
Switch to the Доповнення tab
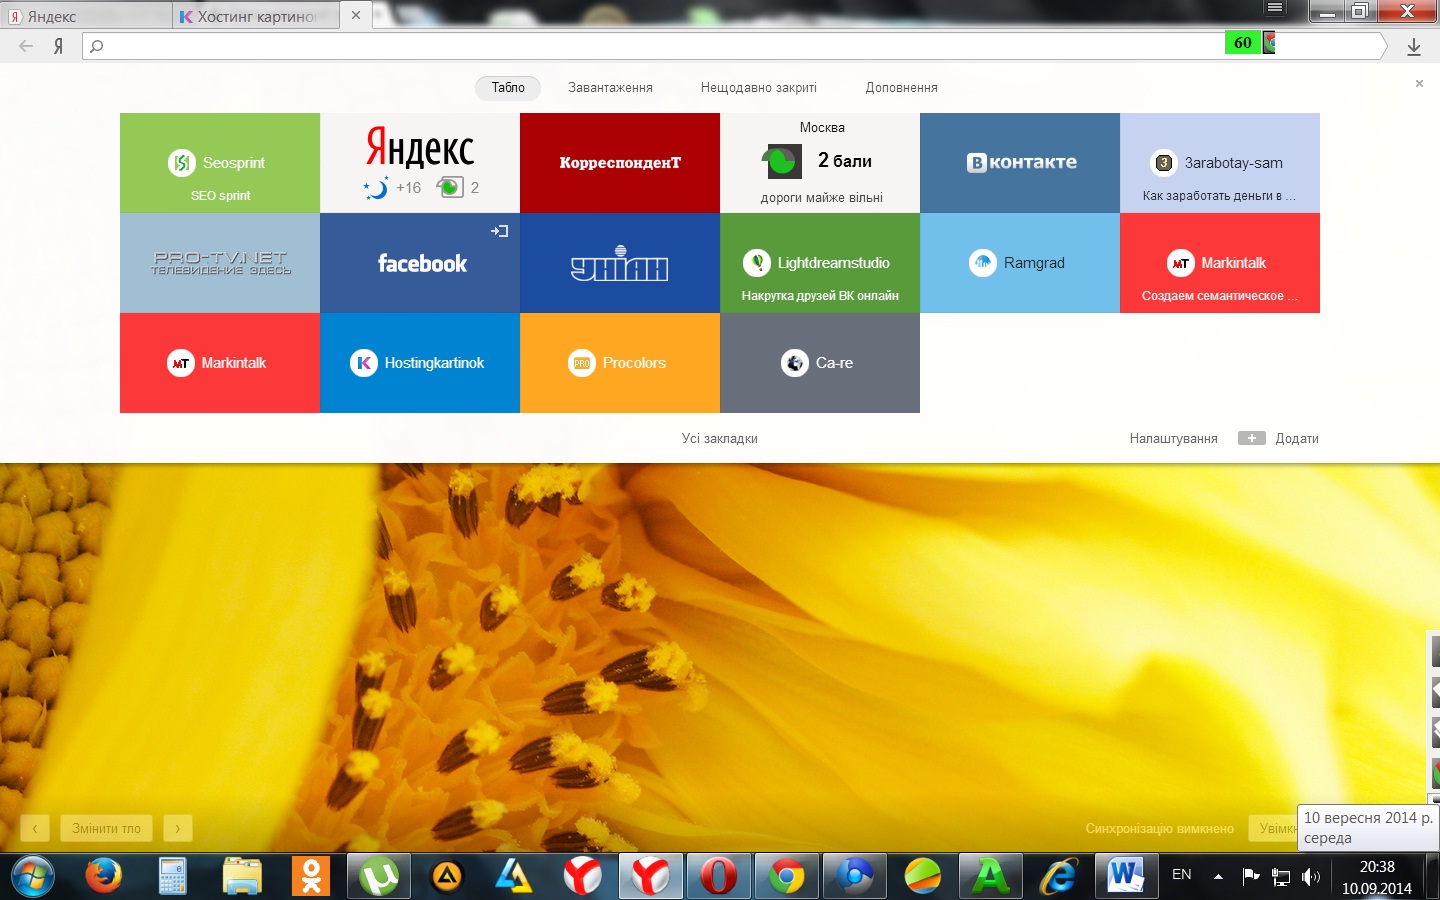click(902, 88)
